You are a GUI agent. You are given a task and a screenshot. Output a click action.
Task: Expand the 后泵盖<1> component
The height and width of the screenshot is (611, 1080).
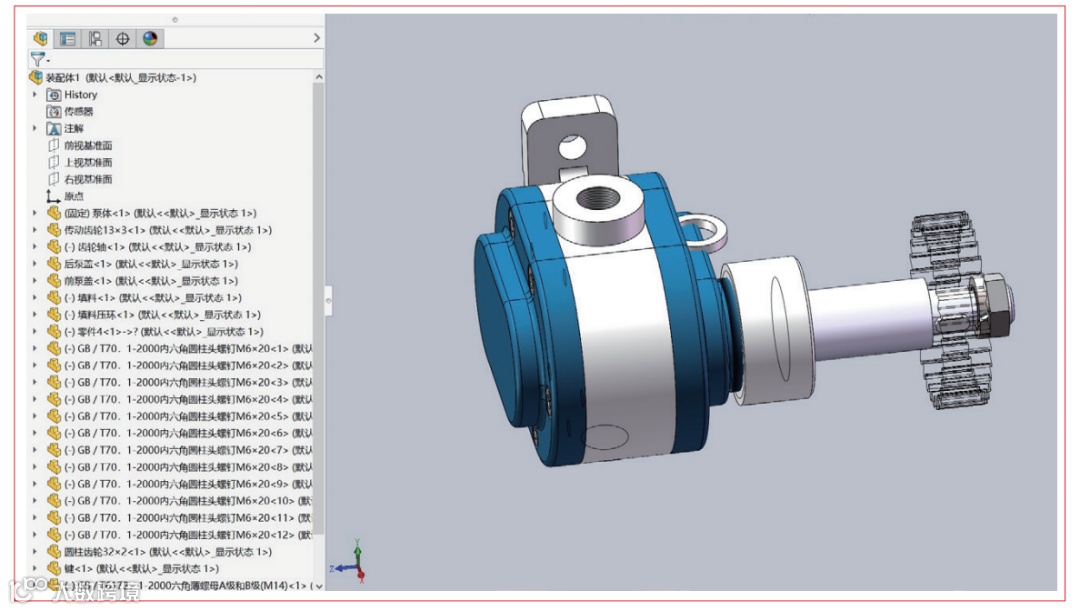pos(34,264)
